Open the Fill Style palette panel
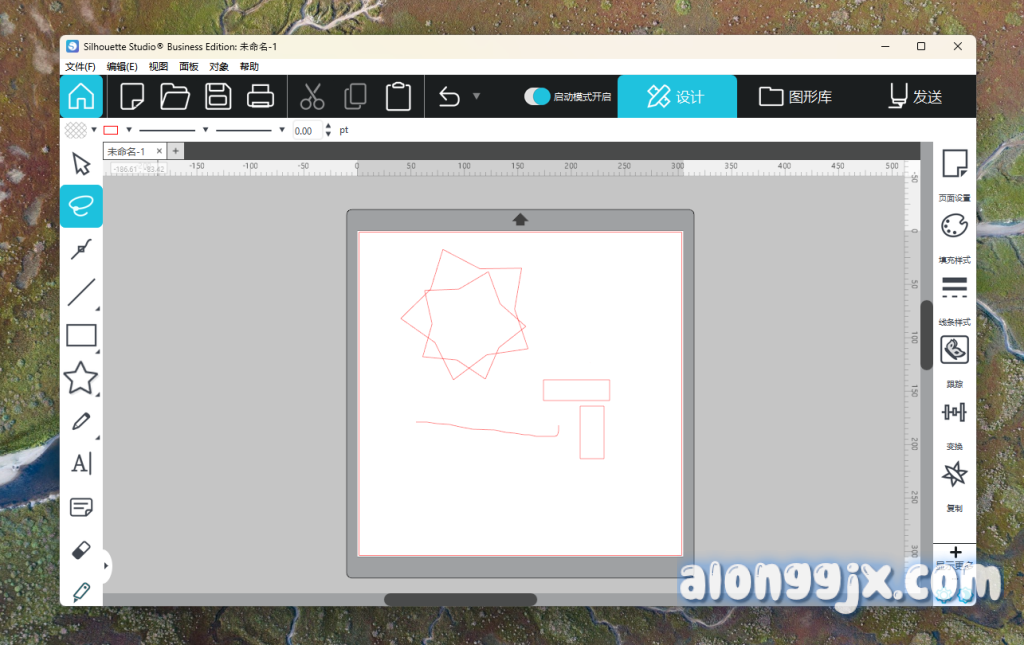The image size is (1024, 645). click(955, 226)
